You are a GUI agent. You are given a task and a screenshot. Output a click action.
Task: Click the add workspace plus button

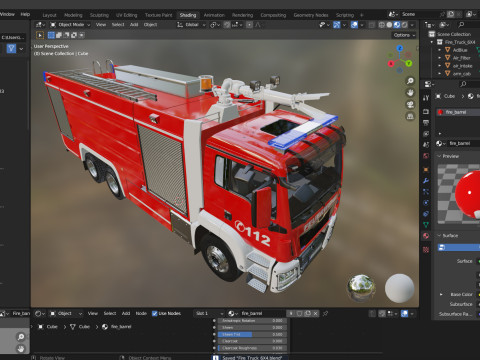361,15
